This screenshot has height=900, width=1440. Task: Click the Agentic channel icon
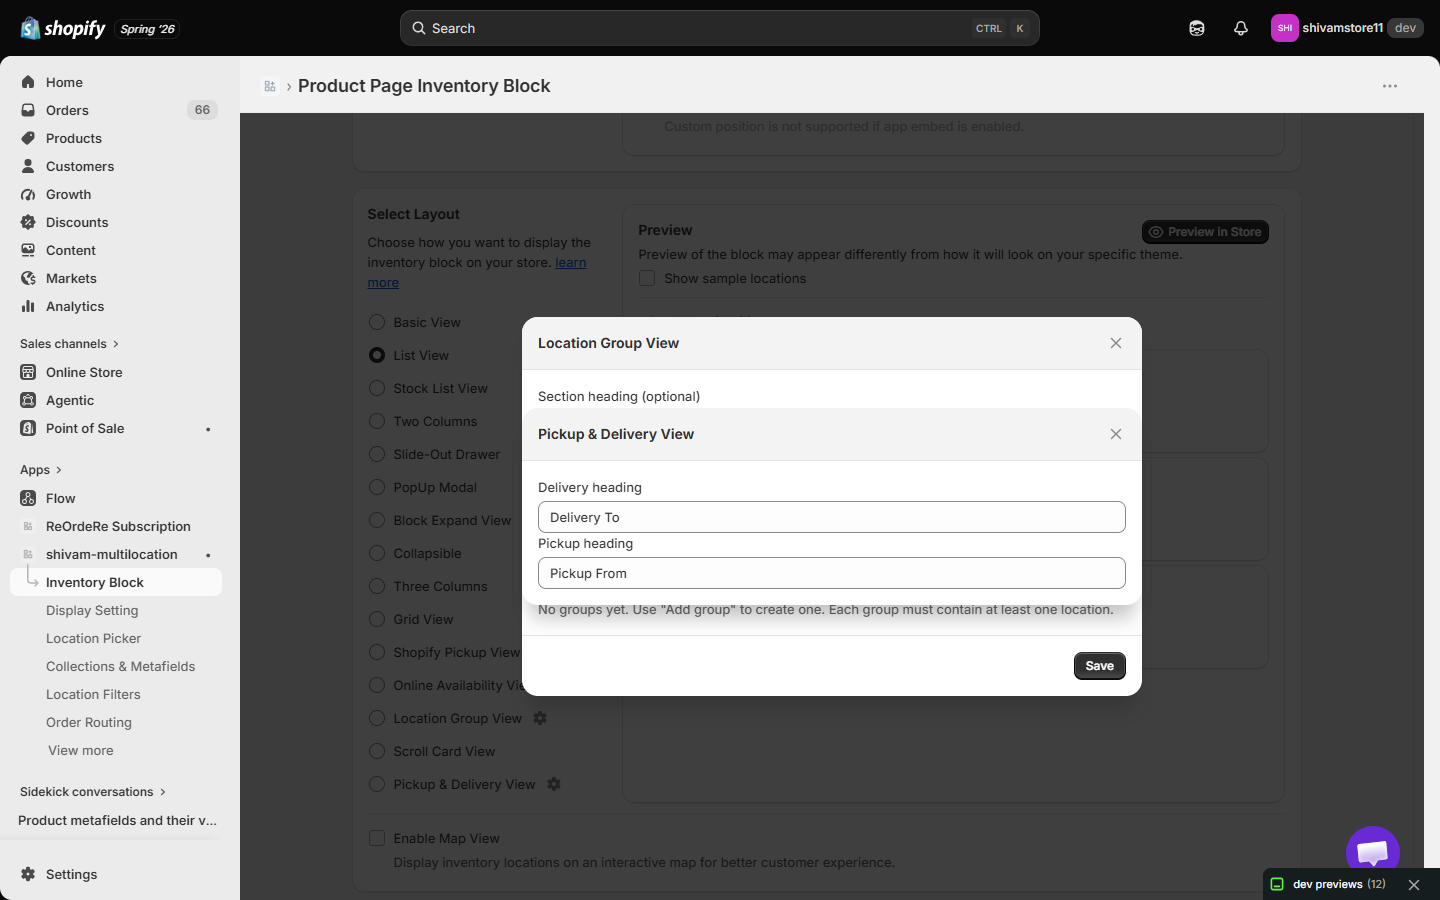[x=28, y=400]
